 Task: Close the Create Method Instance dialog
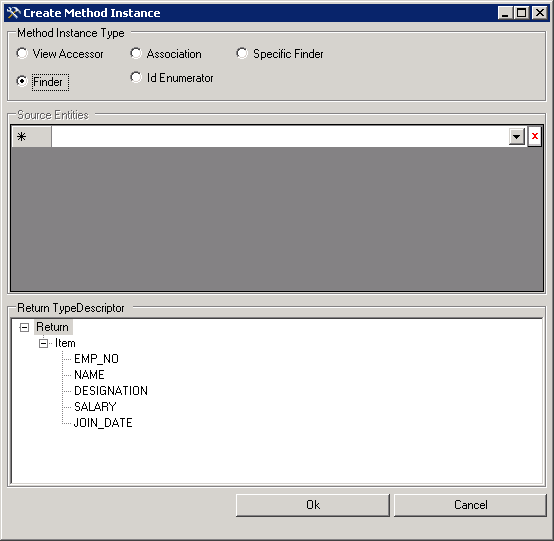pos(540,13)
